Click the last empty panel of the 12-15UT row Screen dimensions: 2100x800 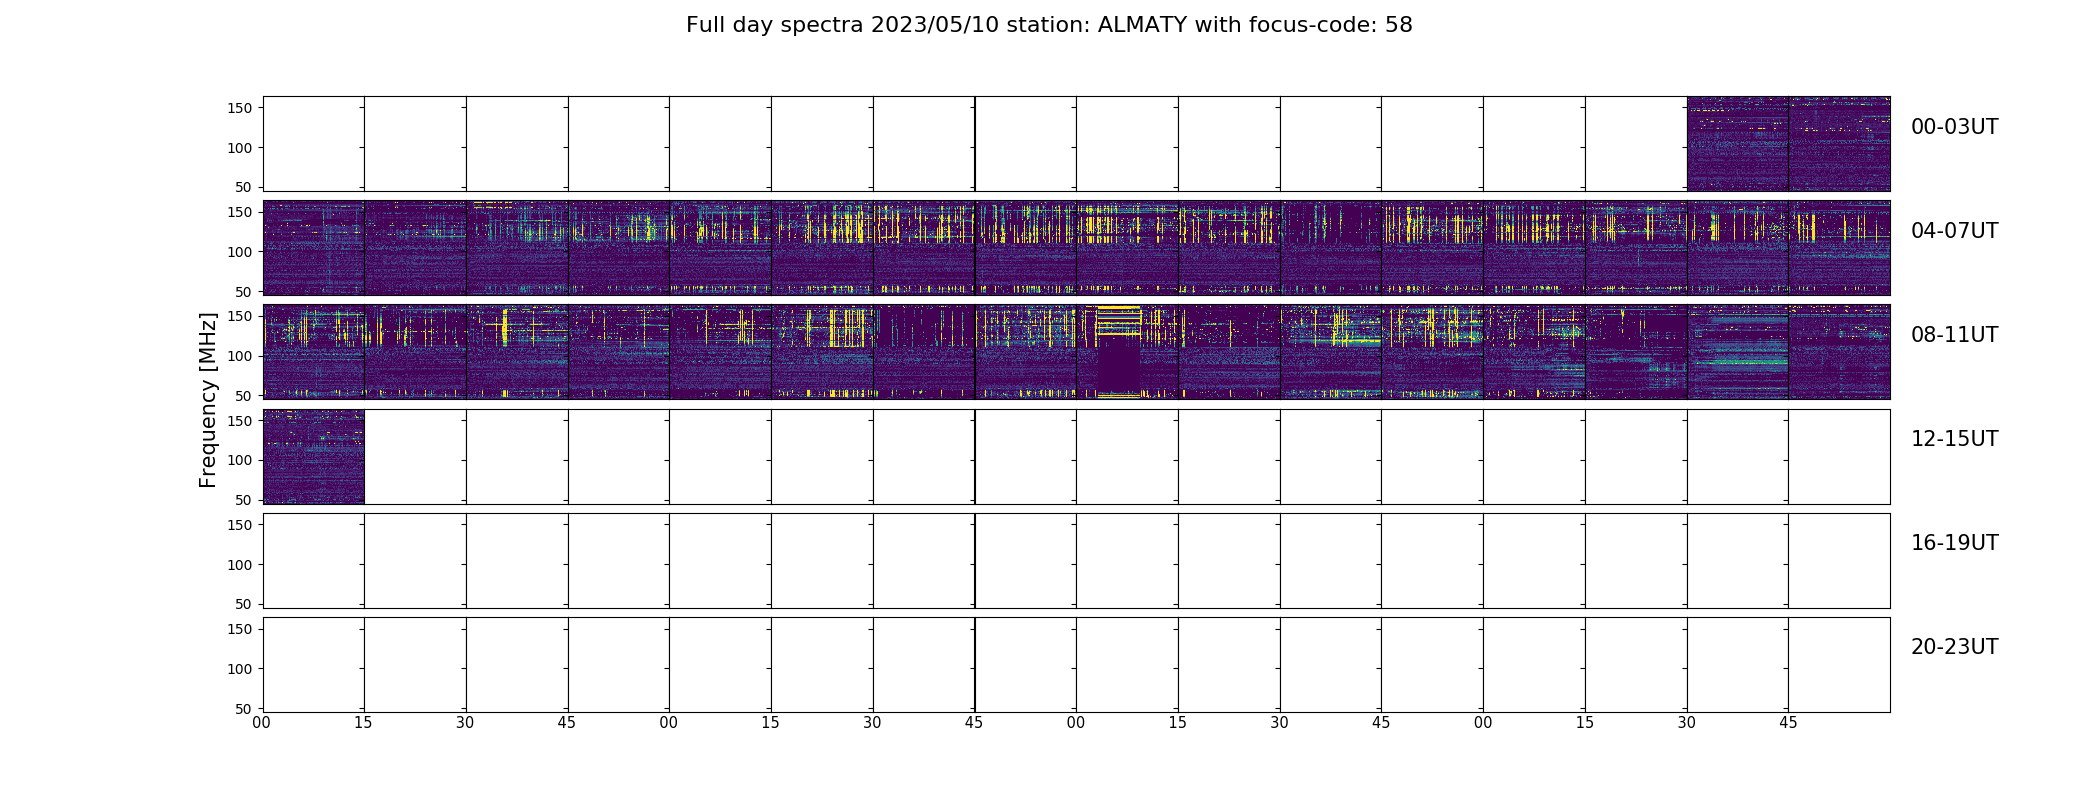1839,456
